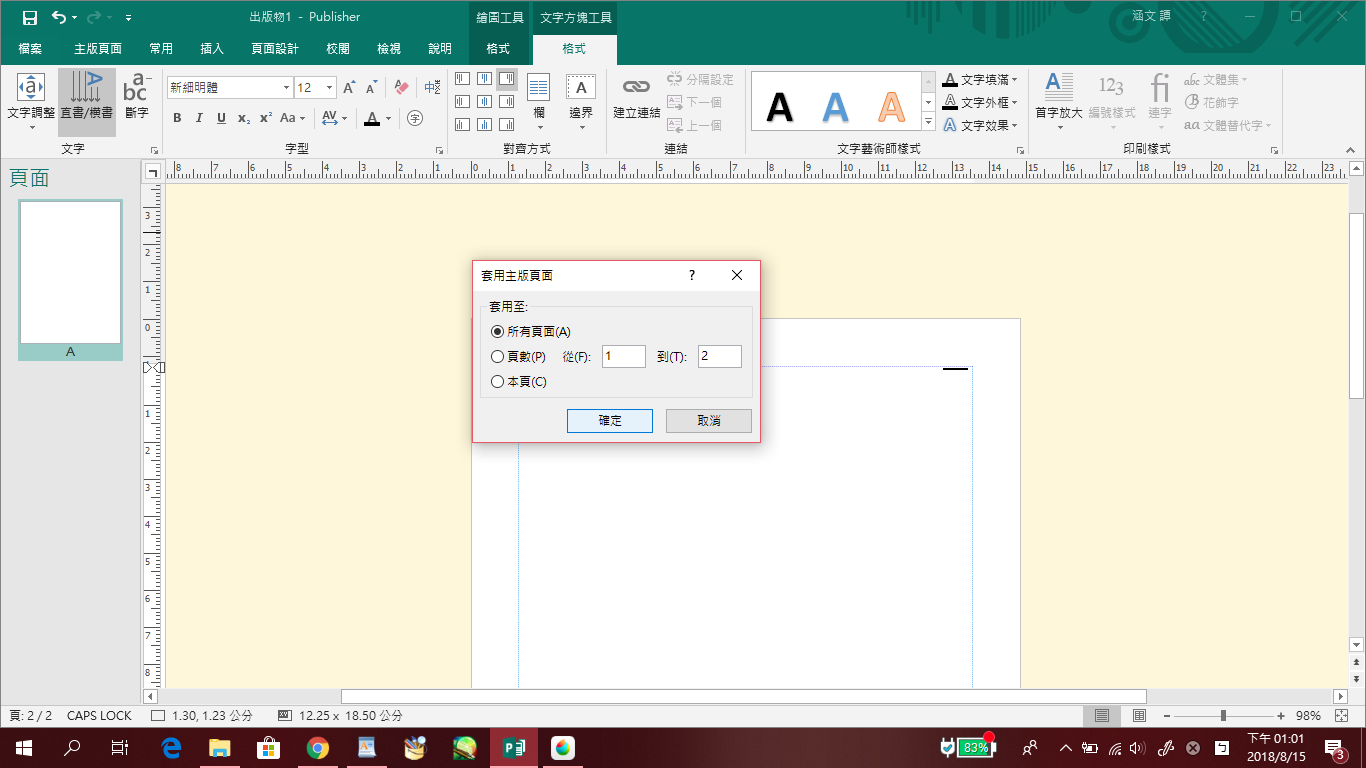1366x768 pixels.
Task: Apply Italic formatting to text
Action: (199, 118)
